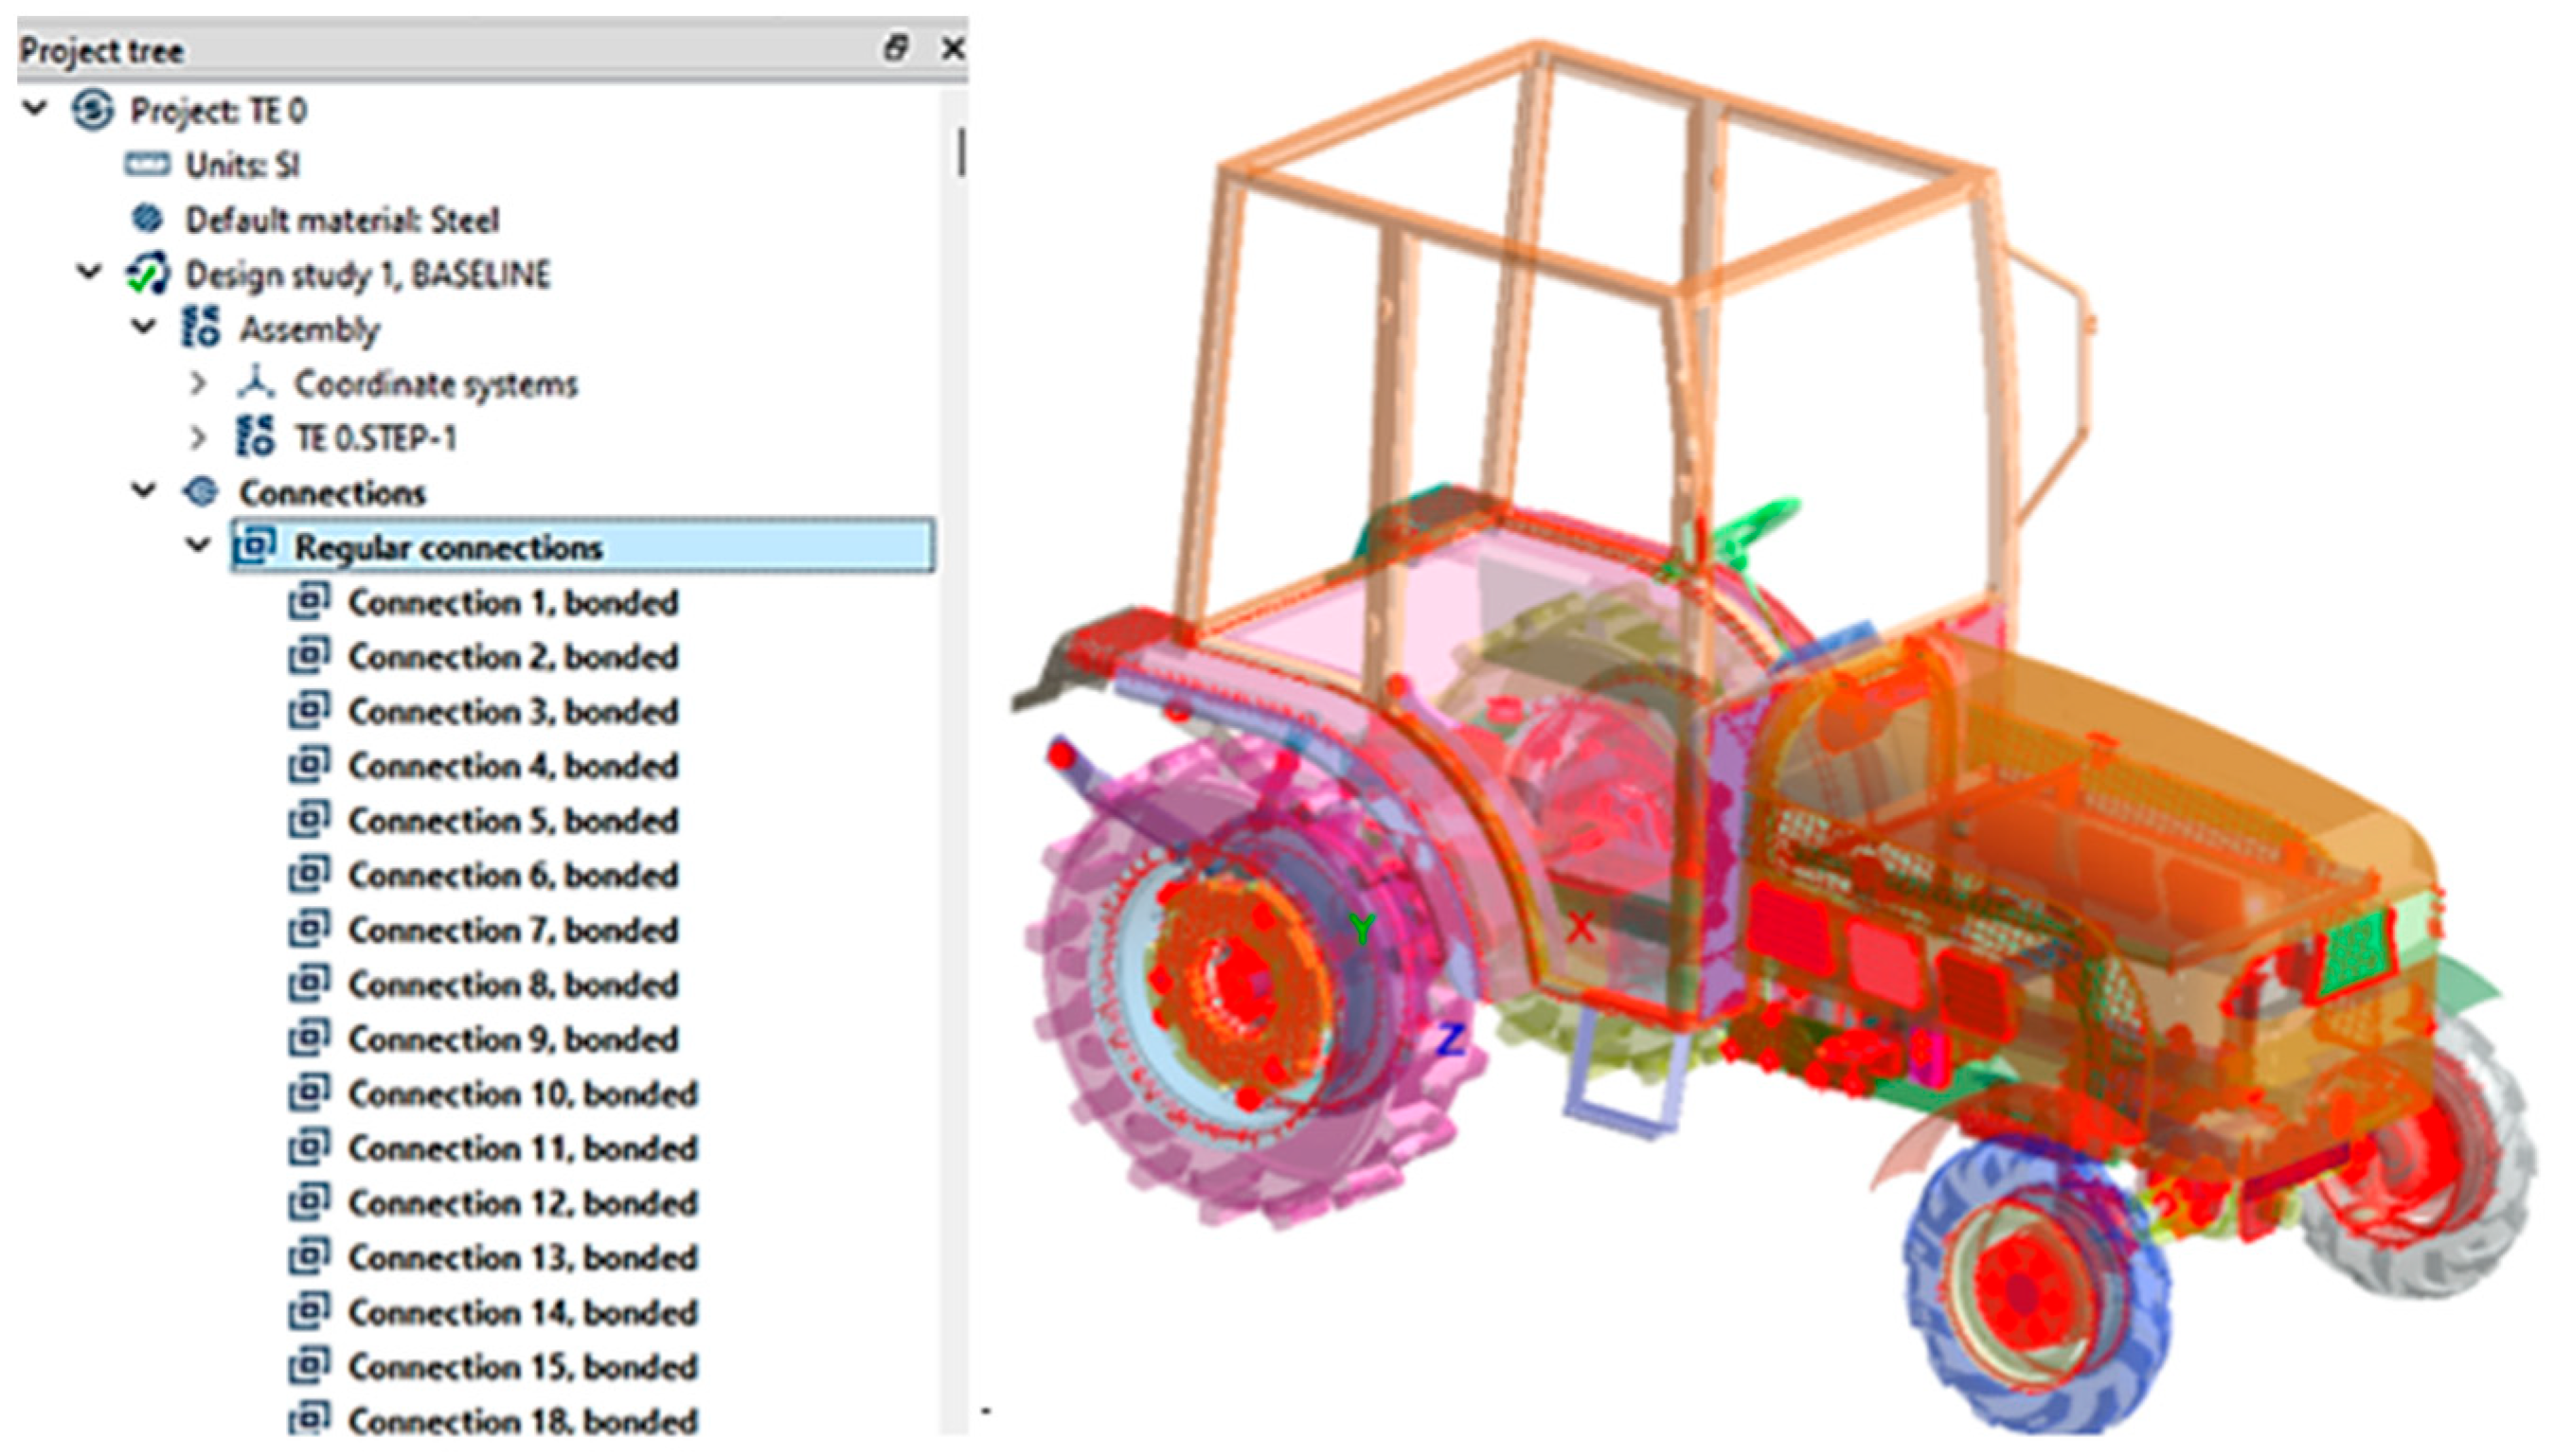Select 'Connection 15, bonded' row
The width and height of the screenshot is (2555, 1456).
[522, 1366]
